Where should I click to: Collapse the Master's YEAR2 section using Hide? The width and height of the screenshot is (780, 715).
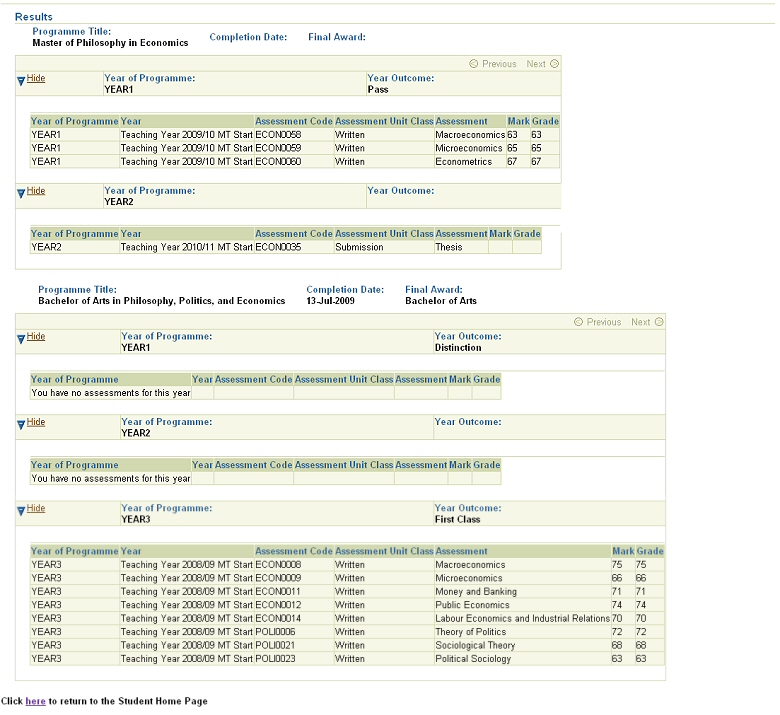[36, 190]
